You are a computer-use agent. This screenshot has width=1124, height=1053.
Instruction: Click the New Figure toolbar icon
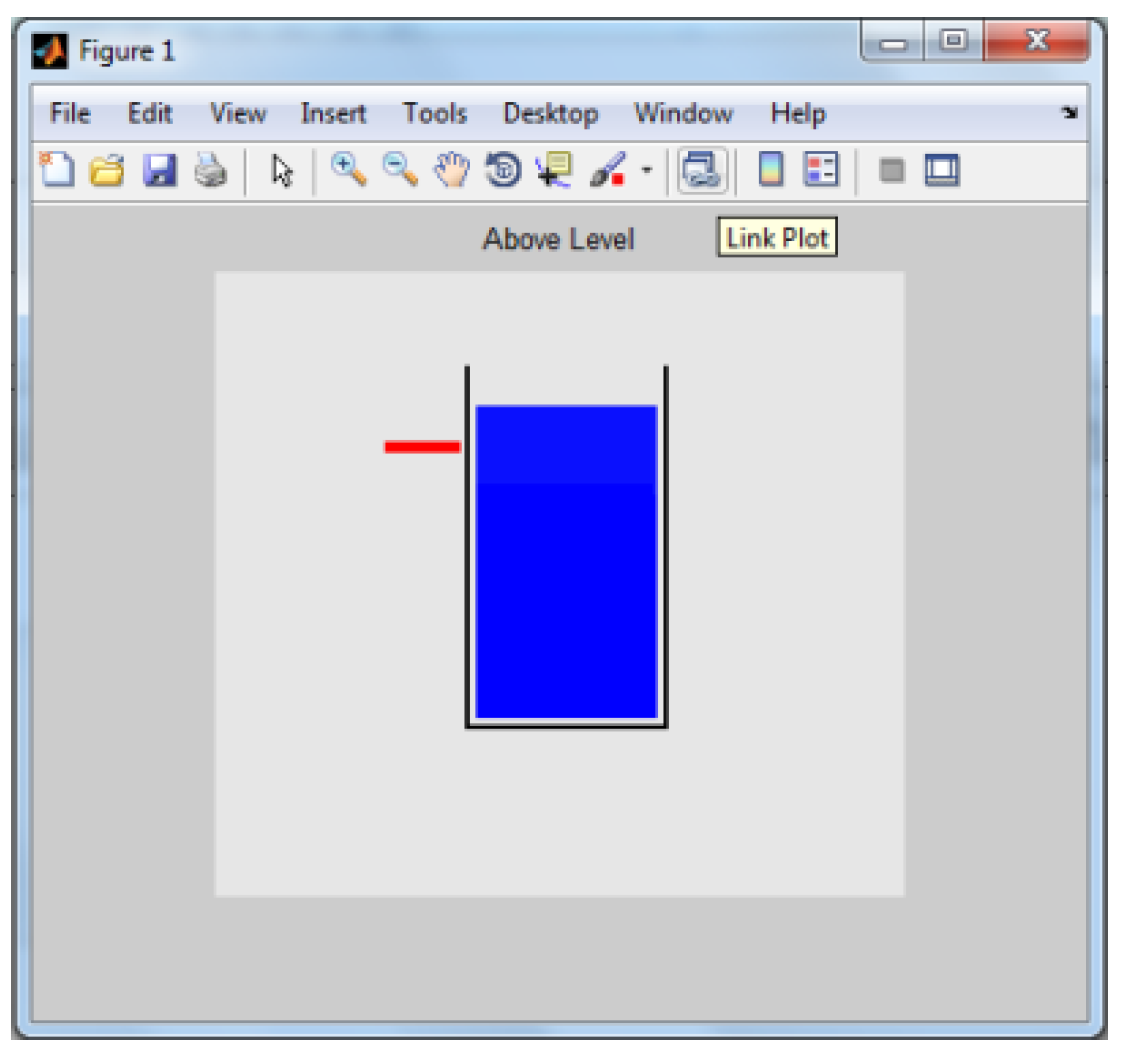click(x=57, y=171)
